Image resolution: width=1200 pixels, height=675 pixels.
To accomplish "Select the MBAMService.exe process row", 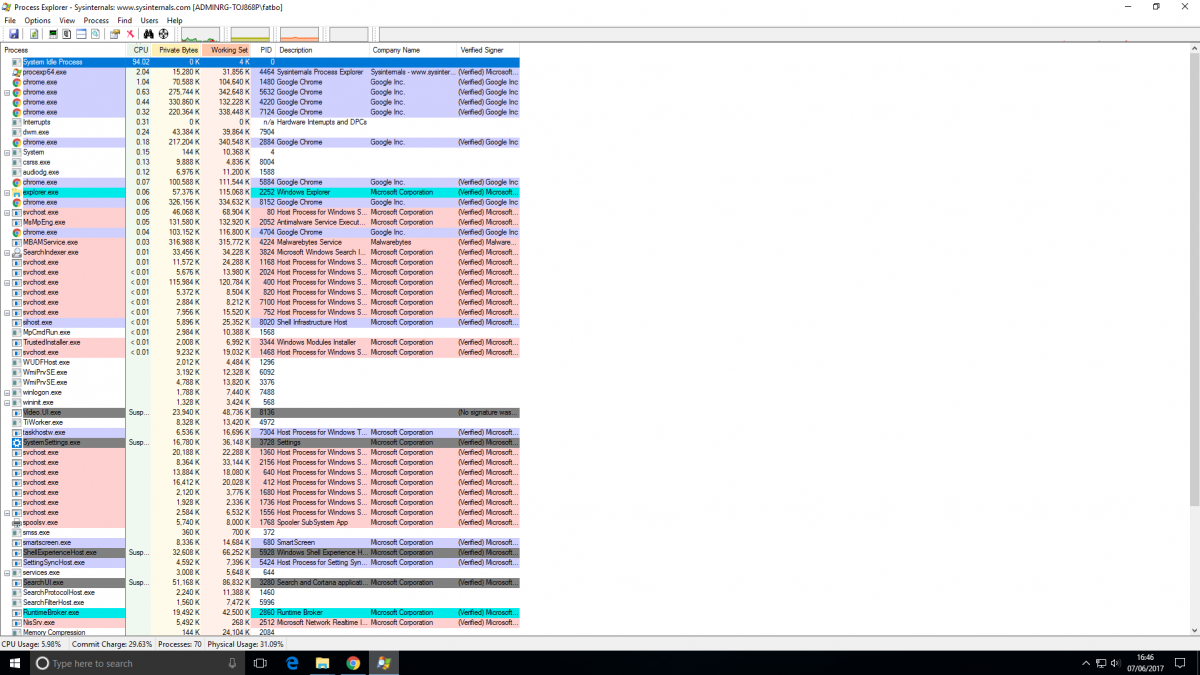I will coord(260,242).
